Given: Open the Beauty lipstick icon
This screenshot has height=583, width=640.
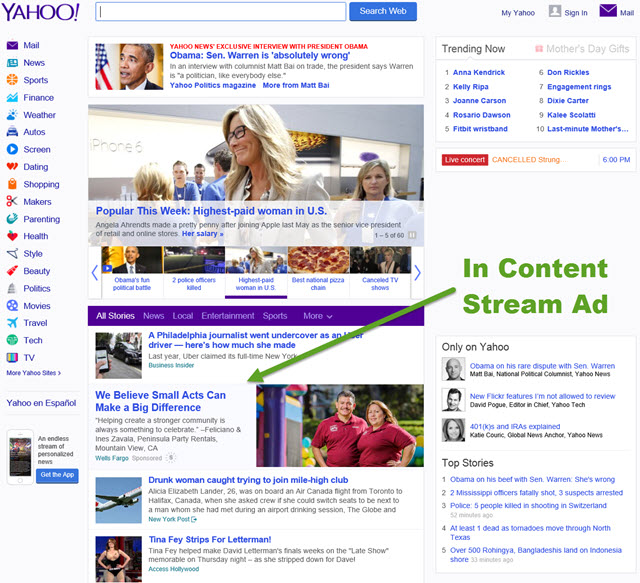Looking at the screenshot, I should pyautogui.click(x=12, y=271).
